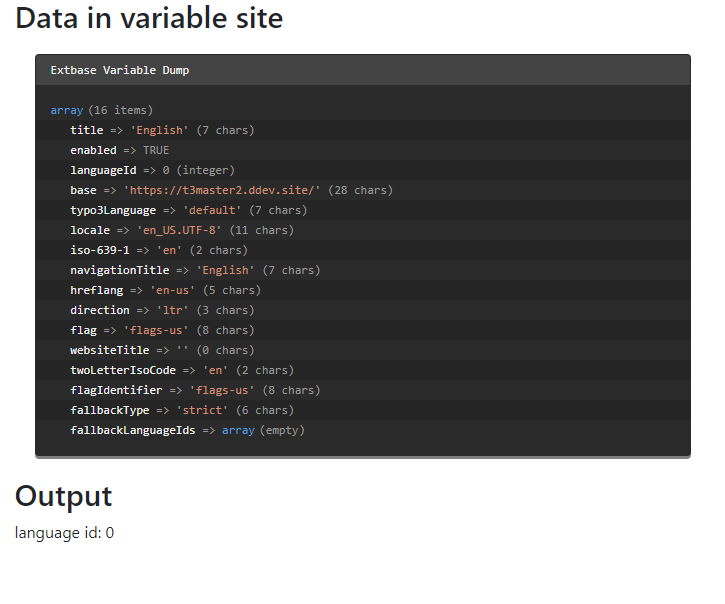725x604 pixels.
Task: Select the direction 'ltr' value
Action: tap(172, 310)
